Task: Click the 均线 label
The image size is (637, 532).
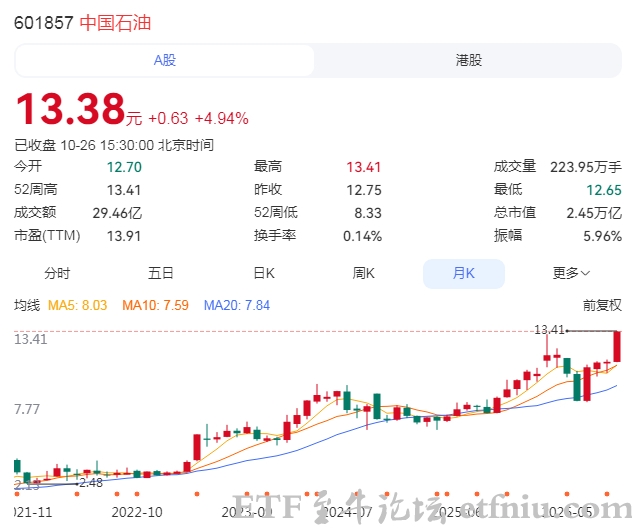Action: click(x=27, y=305)
